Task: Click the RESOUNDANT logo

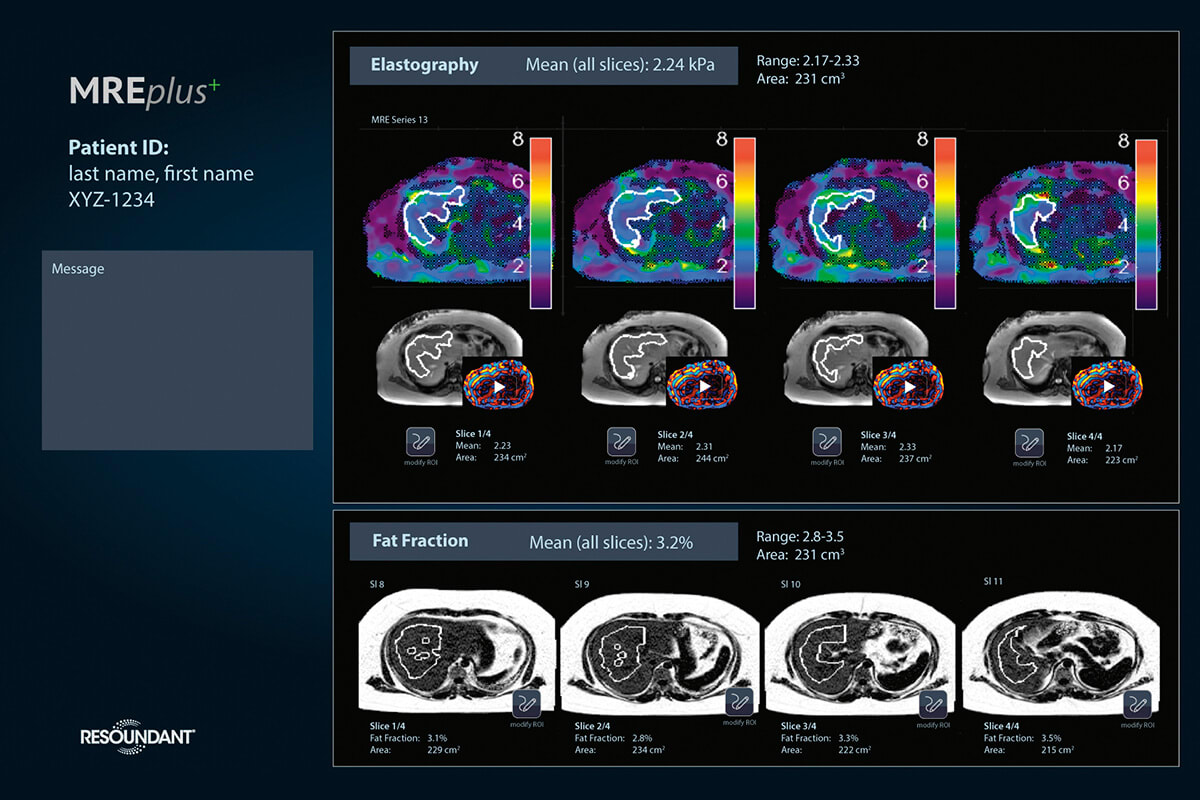Action: coord(137,735)
